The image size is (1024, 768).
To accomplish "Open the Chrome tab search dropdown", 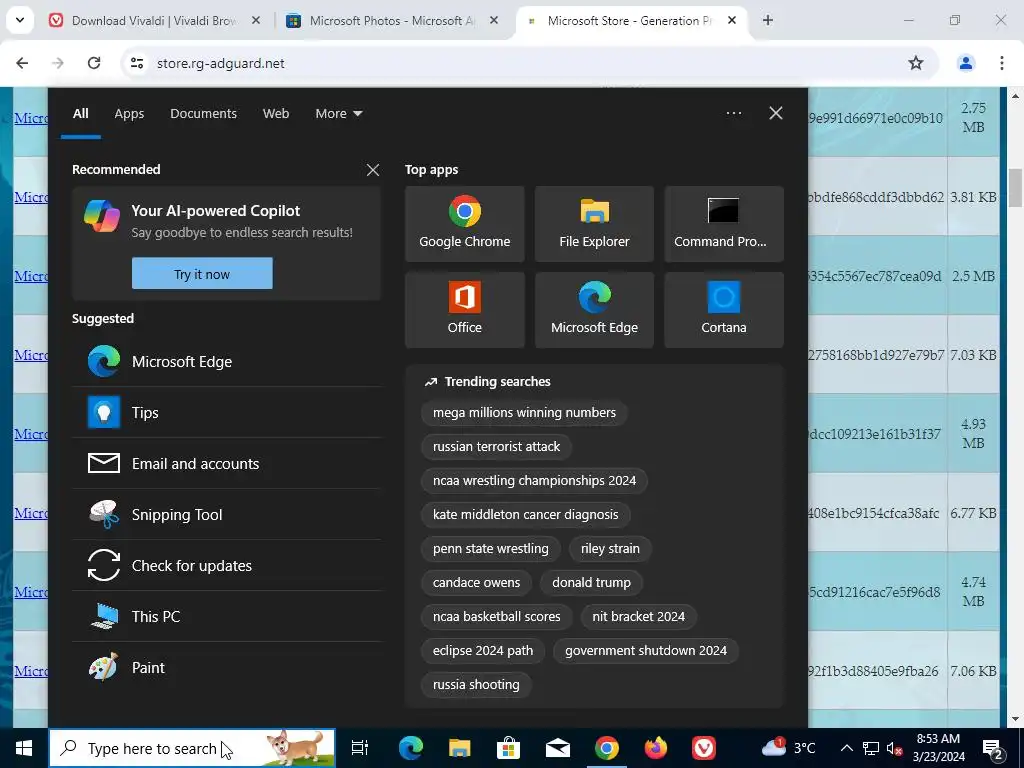I will coord(20,20).
